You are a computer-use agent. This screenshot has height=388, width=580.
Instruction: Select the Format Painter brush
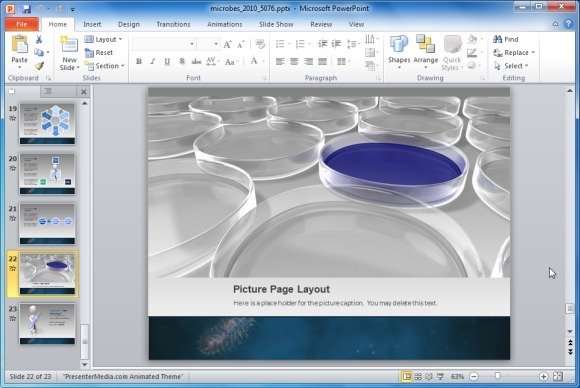(39, 66)
